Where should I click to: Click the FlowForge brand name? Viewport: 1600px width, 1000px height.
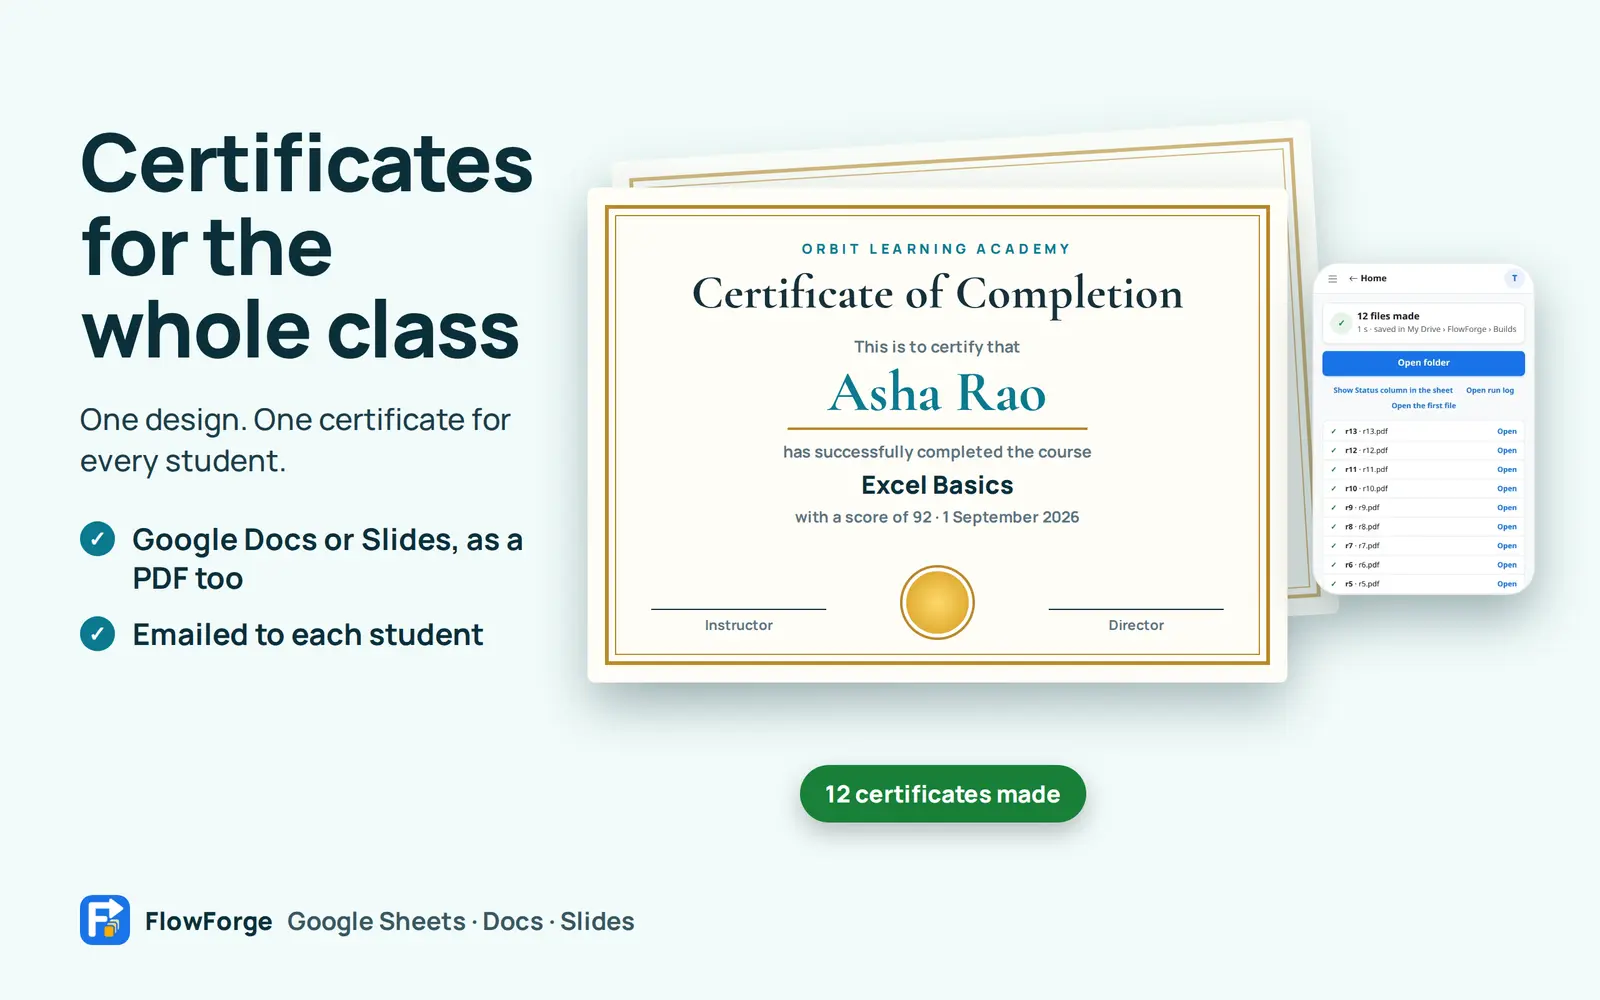click(x=208, y=921)
